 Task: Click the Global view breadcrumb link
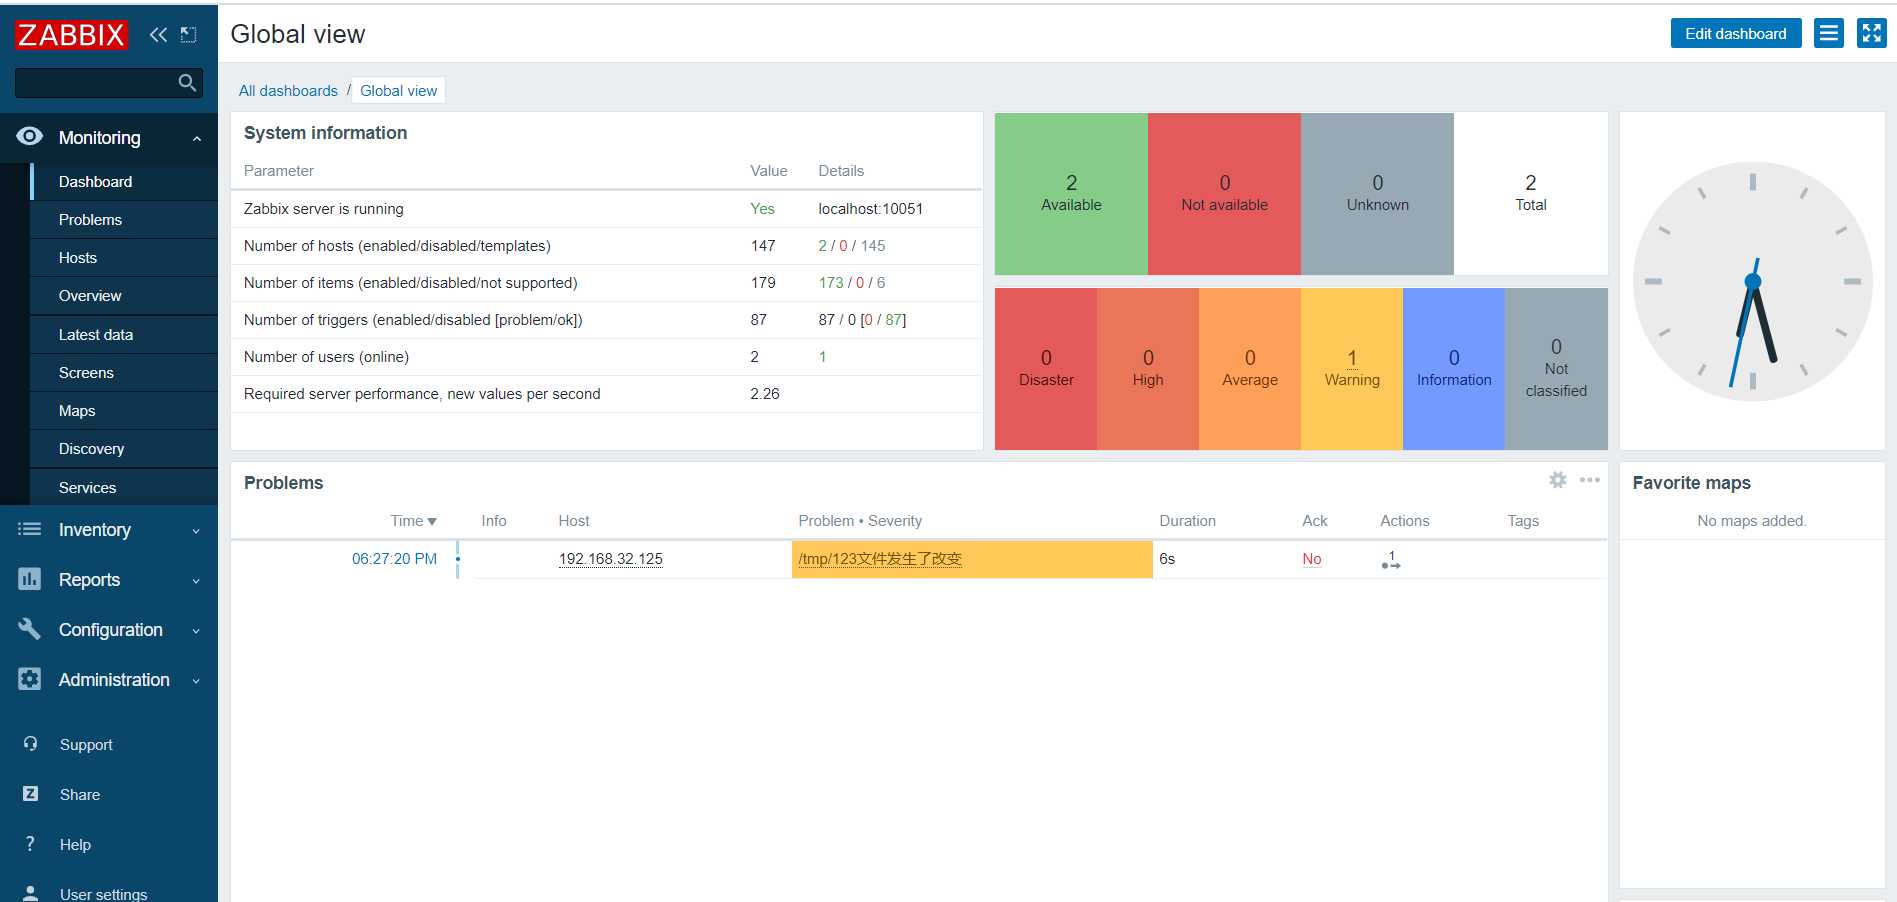(398, 91)
